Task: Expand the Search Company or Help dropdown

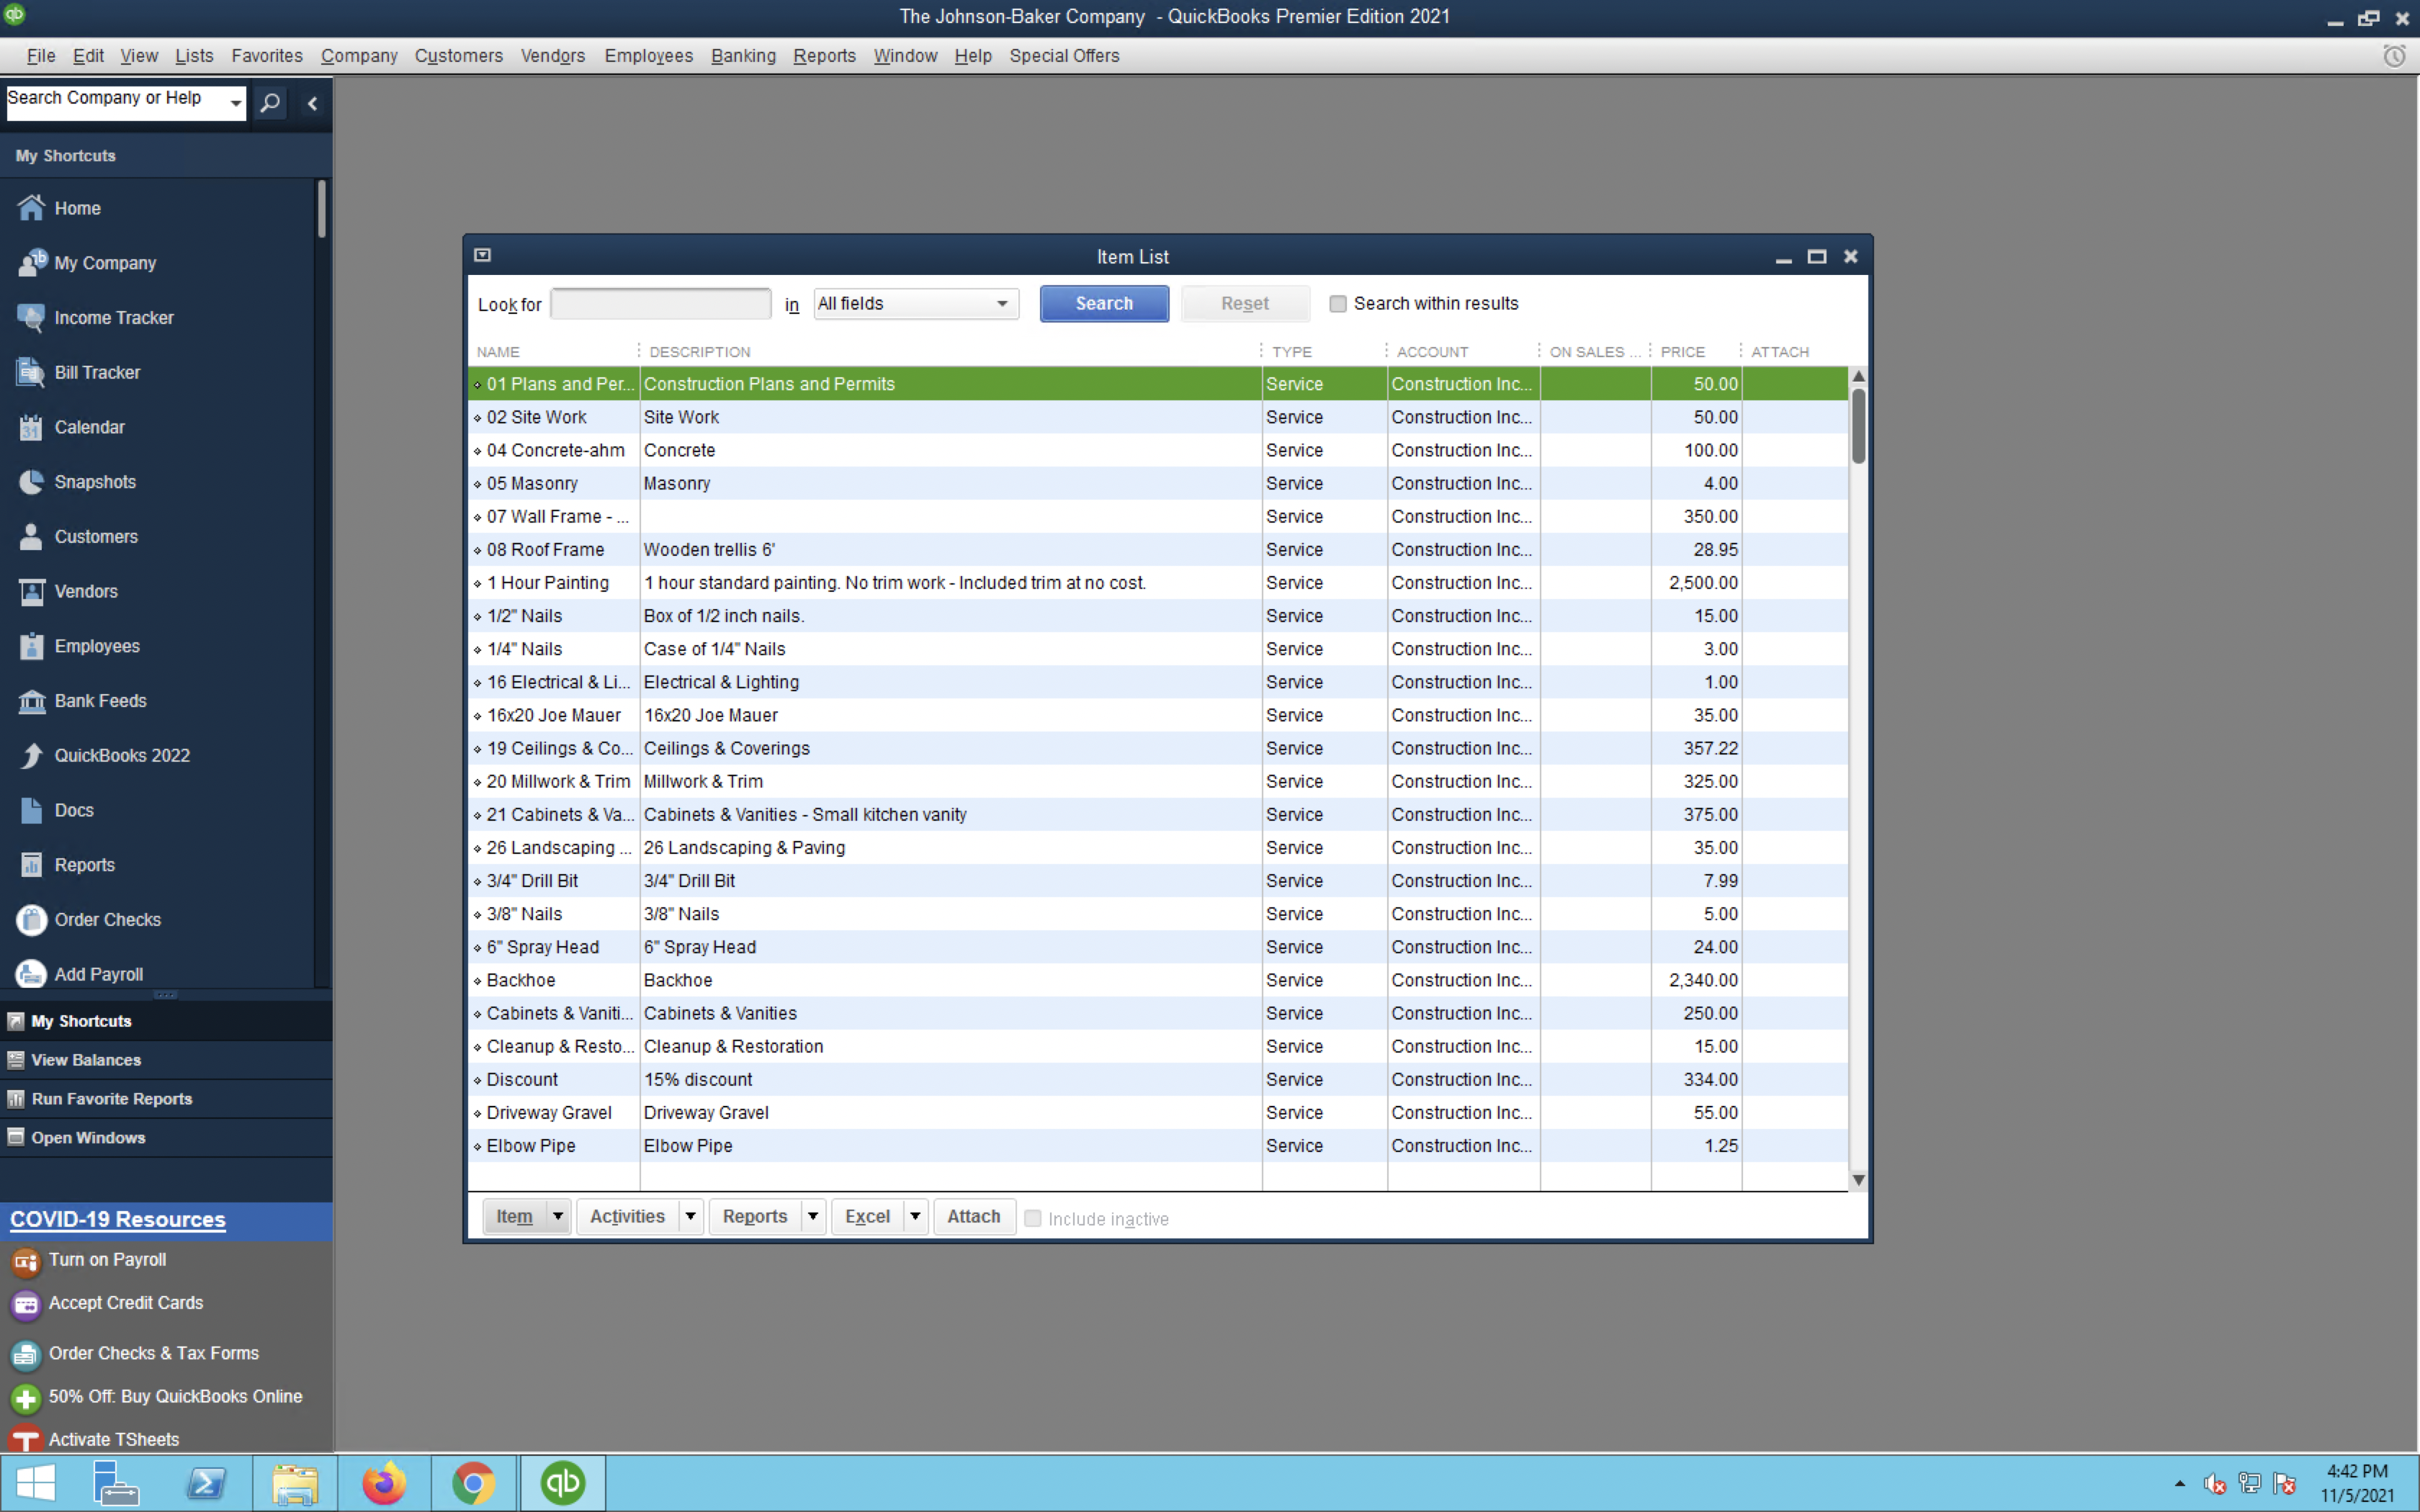Action: pyautogui.click(x=236, y=103)
